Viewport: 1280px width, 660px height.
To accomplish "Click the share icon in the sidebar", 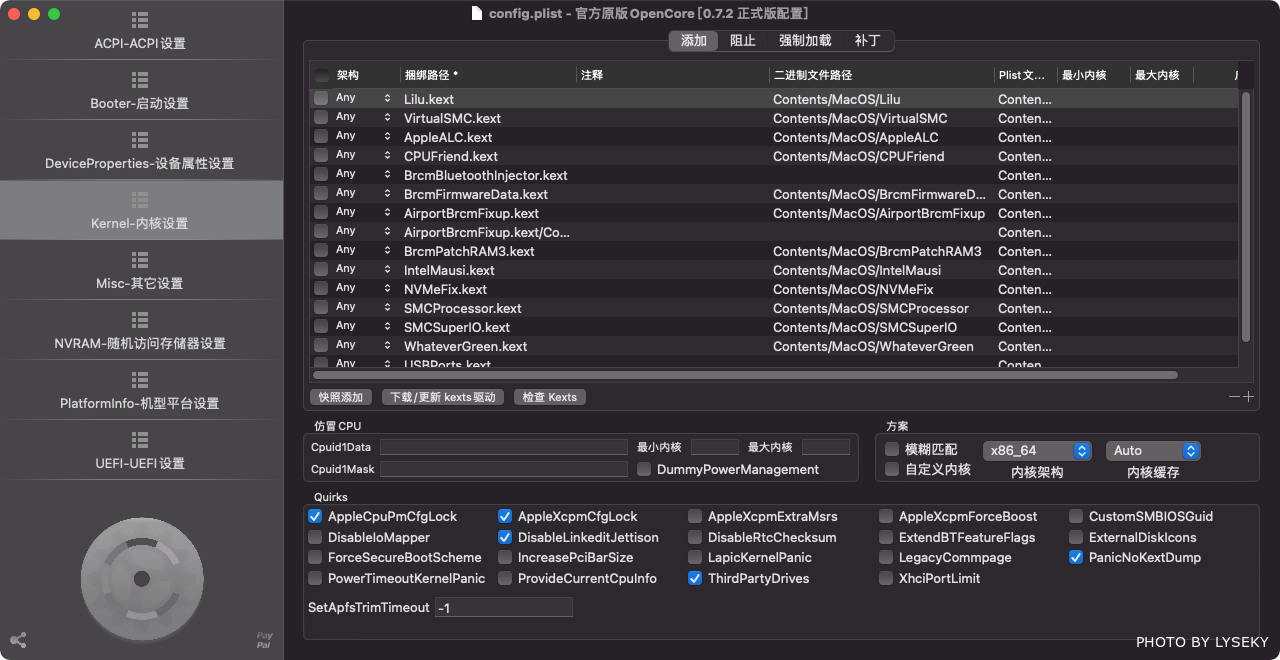I will (18, 640).
